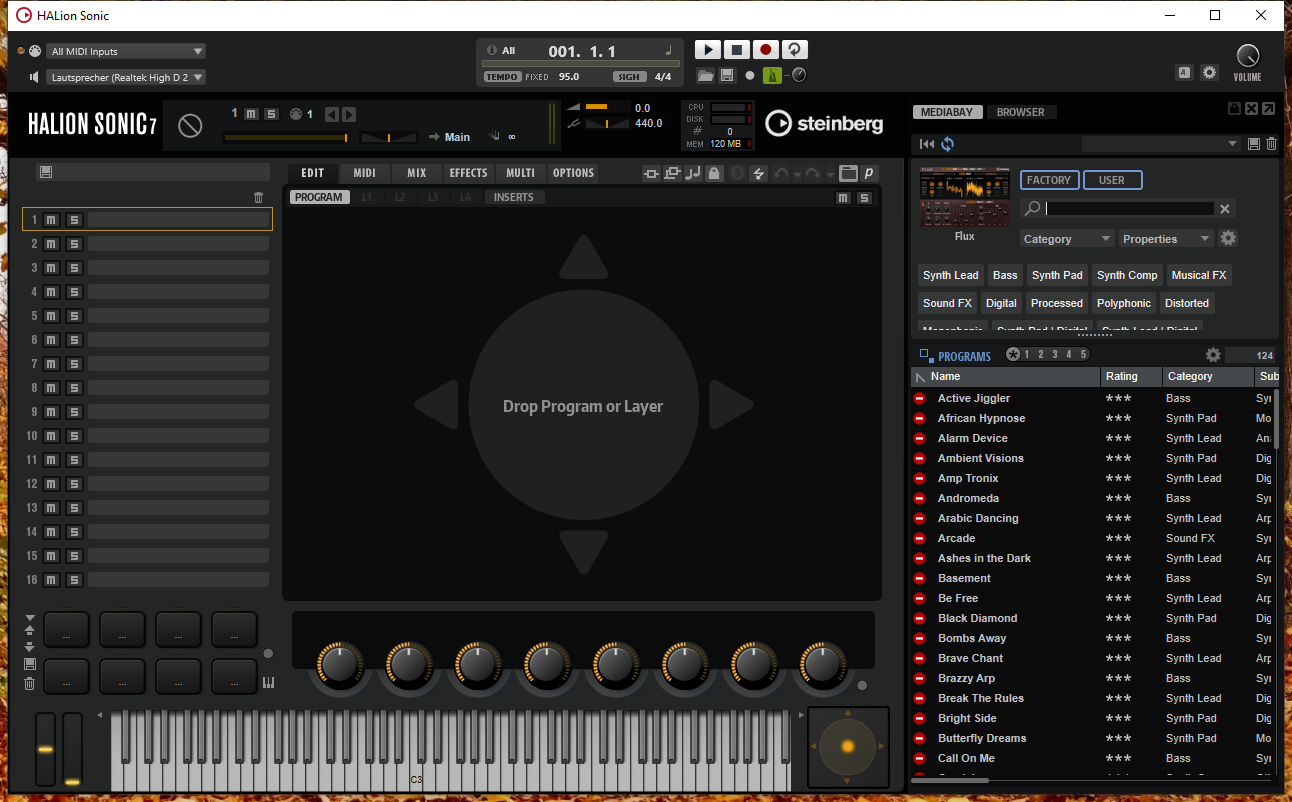Viewport: 1292px width, 802px height.
Task: Open attribute filter settings gear beside Properties
Action: click(1228, 238)
